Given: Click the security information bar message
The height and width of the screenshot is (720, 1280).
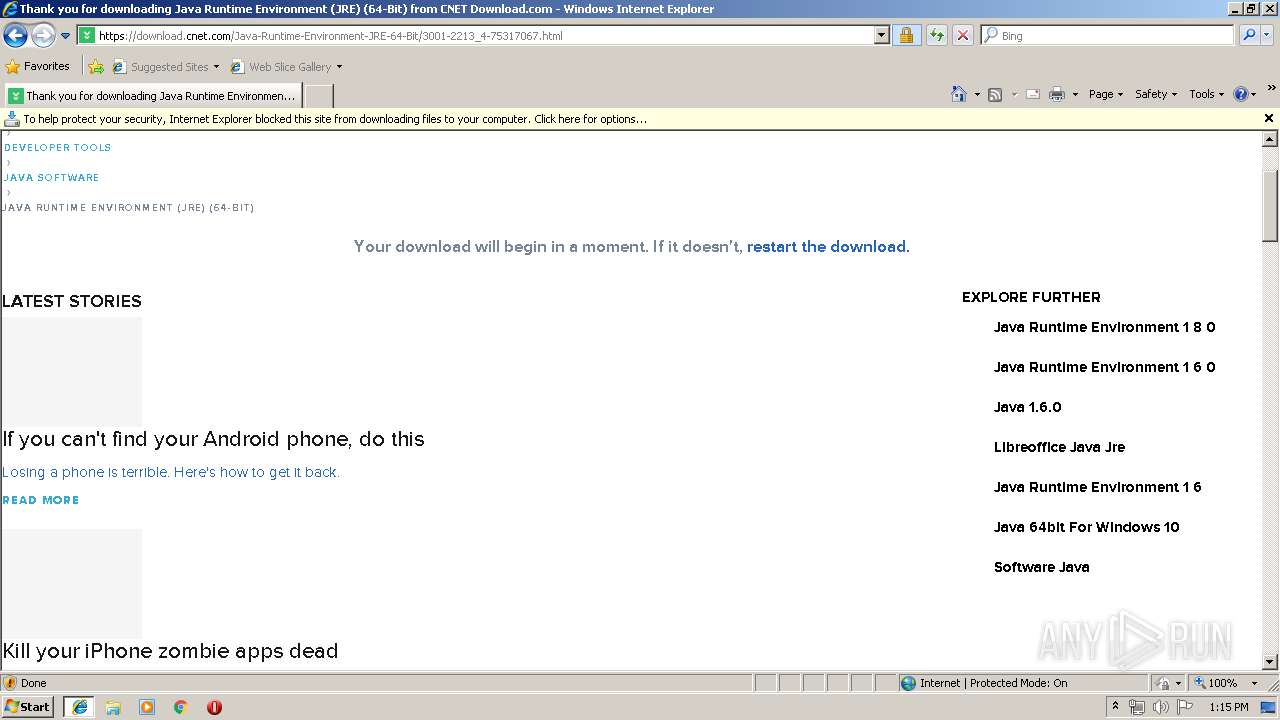Looking at the screenshot, I should [335, 119].
